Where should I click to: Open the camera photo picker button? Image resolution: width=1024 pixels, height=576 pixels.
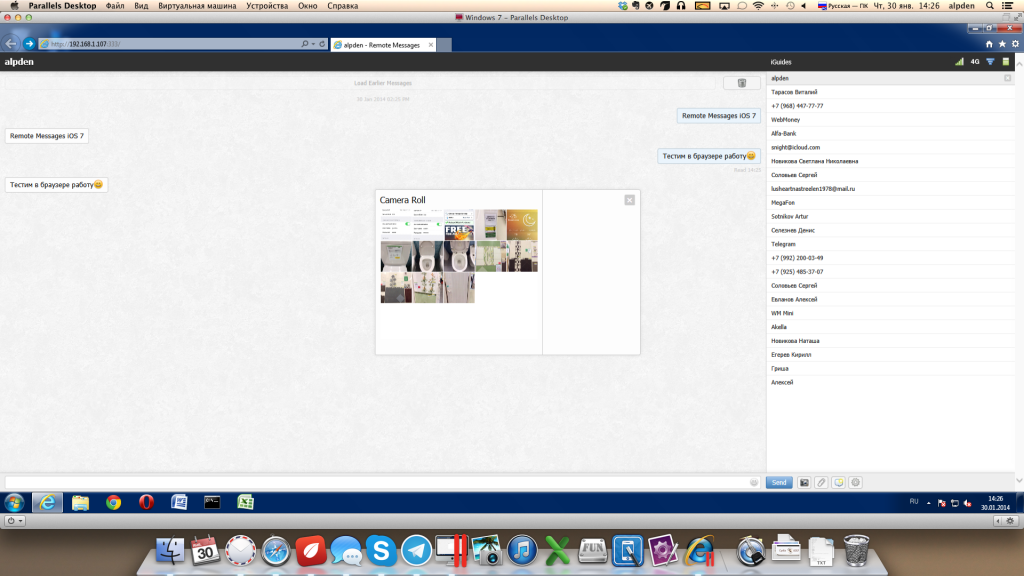coord(804,483)
